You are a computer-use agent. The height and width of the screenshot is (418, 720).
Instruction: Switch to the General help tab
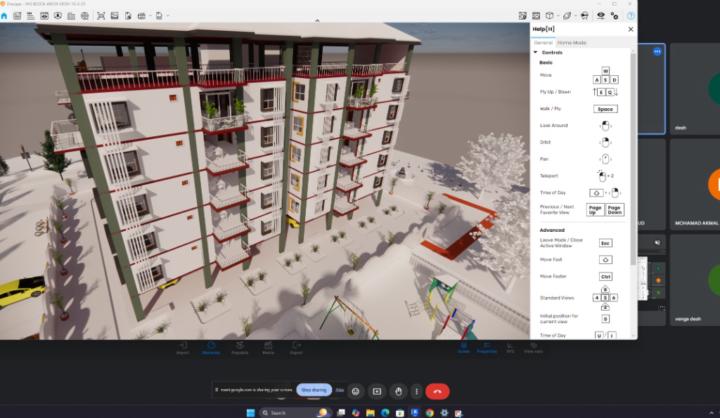(543, 43)
